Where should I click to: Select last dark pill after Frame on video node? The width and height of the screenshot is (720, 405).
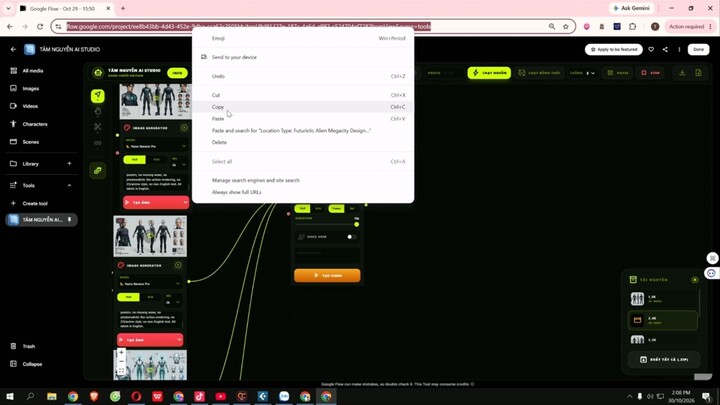352,208
